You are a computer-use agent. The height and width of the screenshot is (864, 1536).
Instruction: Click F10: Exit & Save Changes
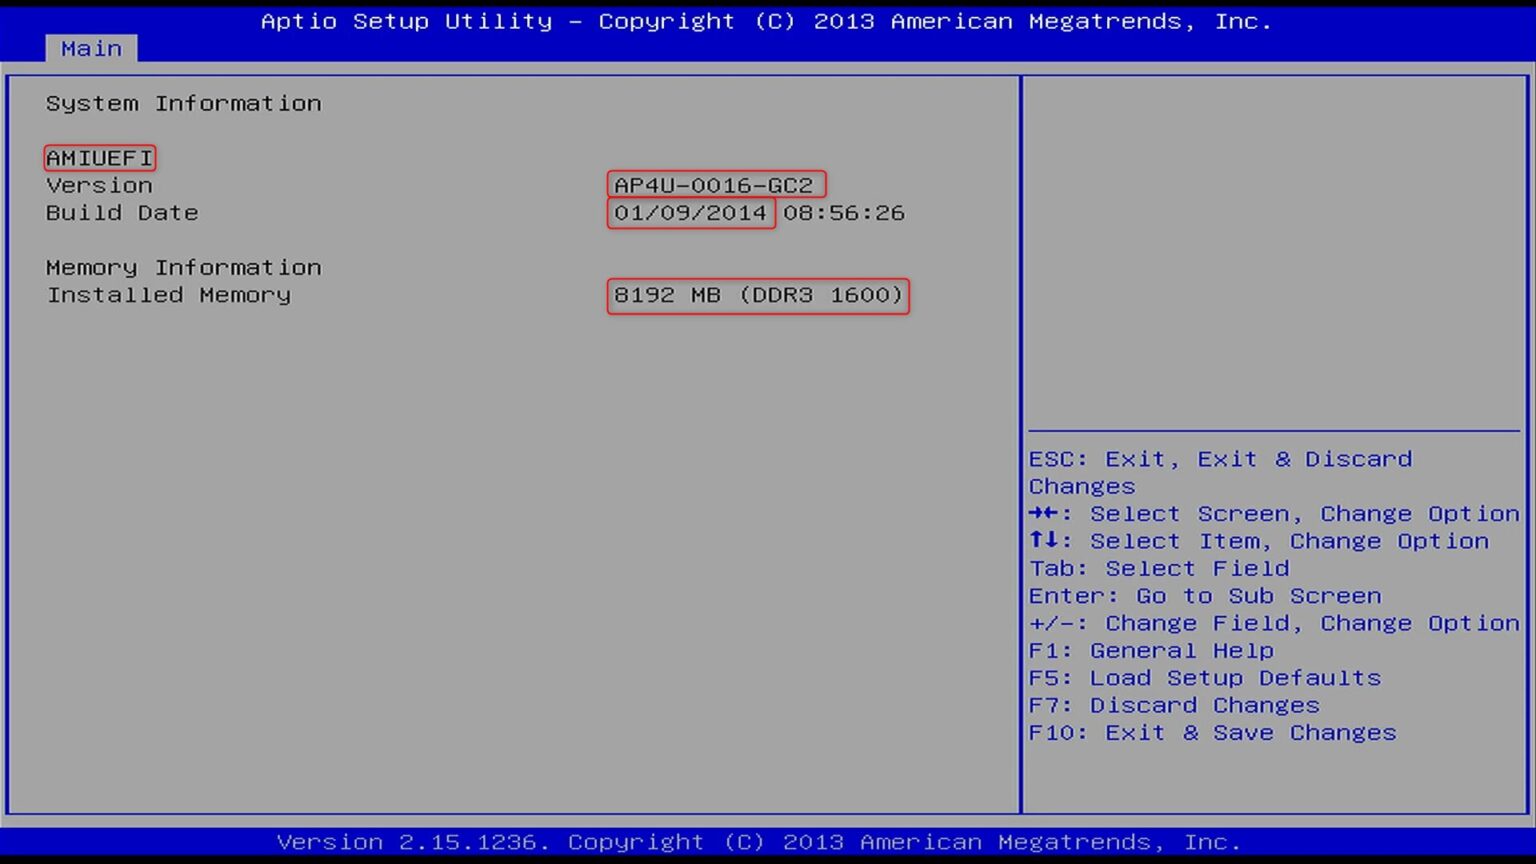[x=1212, y=732]
